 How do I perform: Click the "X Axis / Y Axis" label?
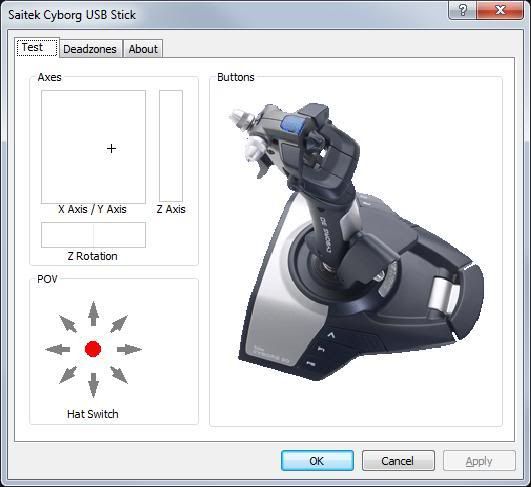coord(92,209)
